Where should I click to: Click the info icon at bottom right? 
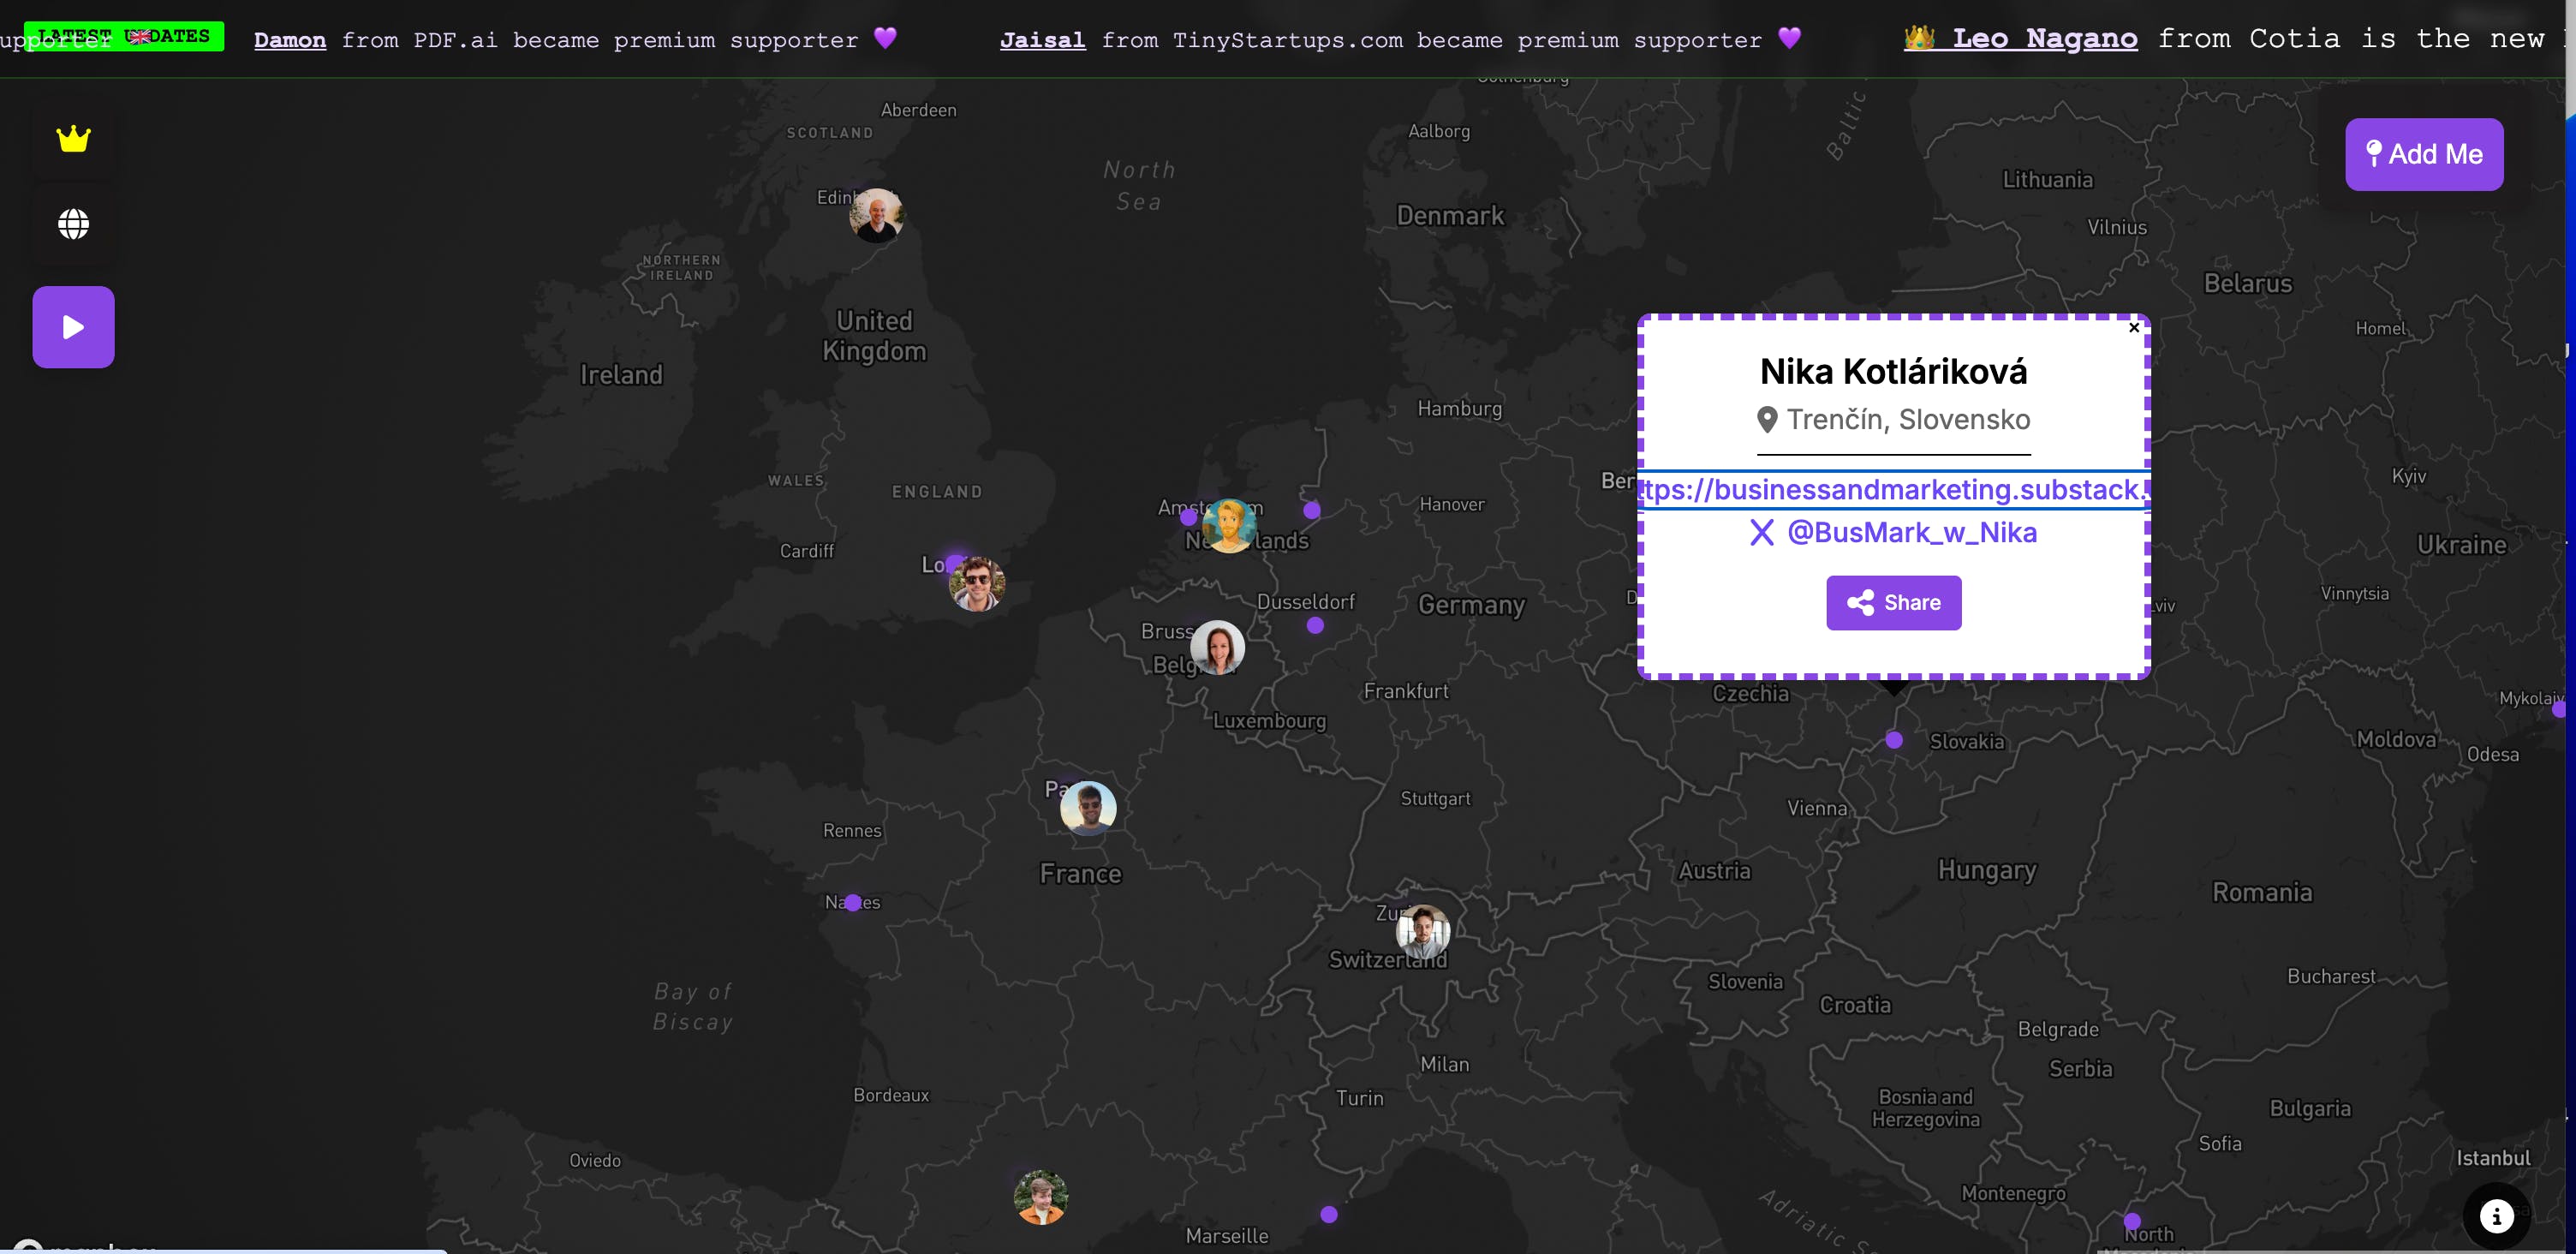2496,1215
